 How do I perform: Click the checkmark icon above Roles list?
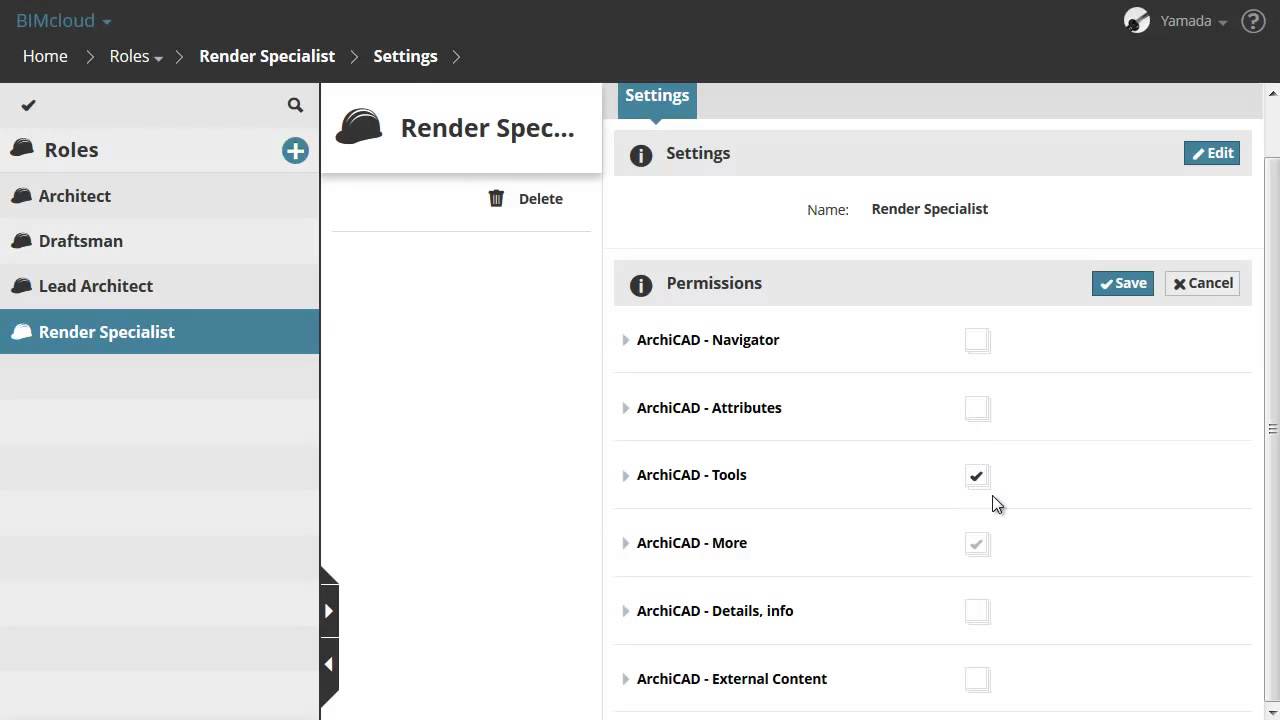tap(29, 105)
